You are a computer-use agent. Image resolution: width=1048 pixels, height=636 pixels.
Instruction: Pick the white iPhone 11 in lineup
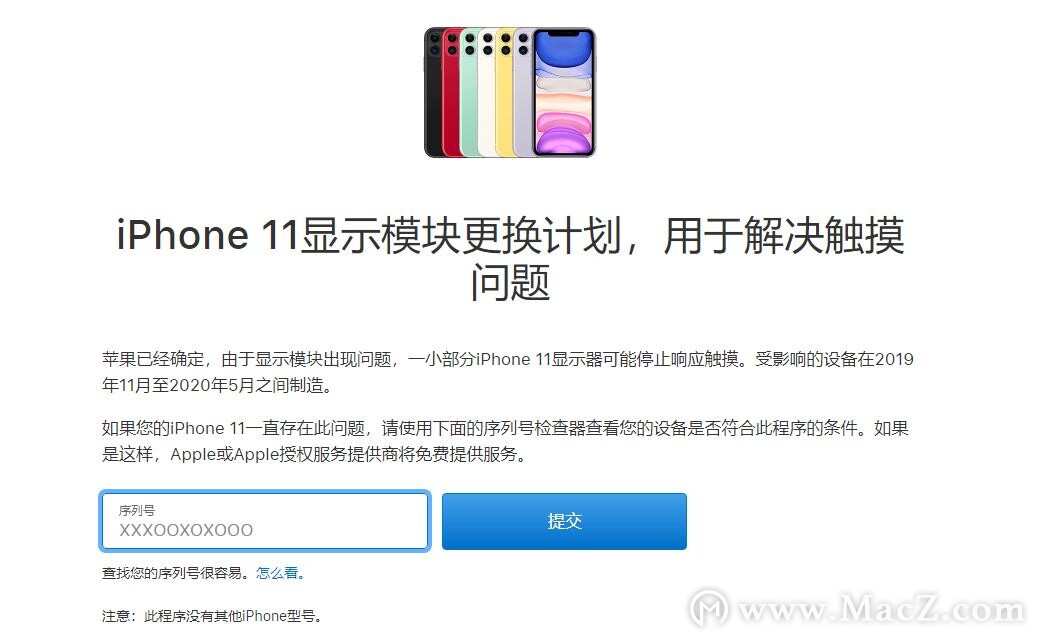487,94
